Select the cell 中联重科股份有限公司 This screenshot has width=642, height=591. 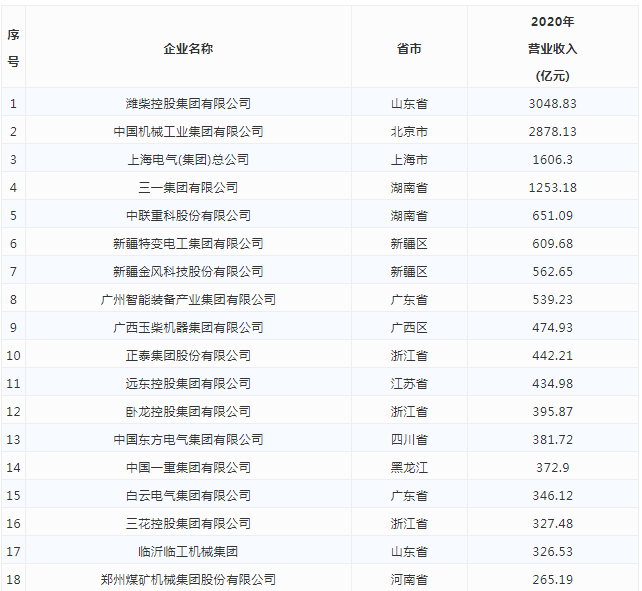click(x=188, y=215)
